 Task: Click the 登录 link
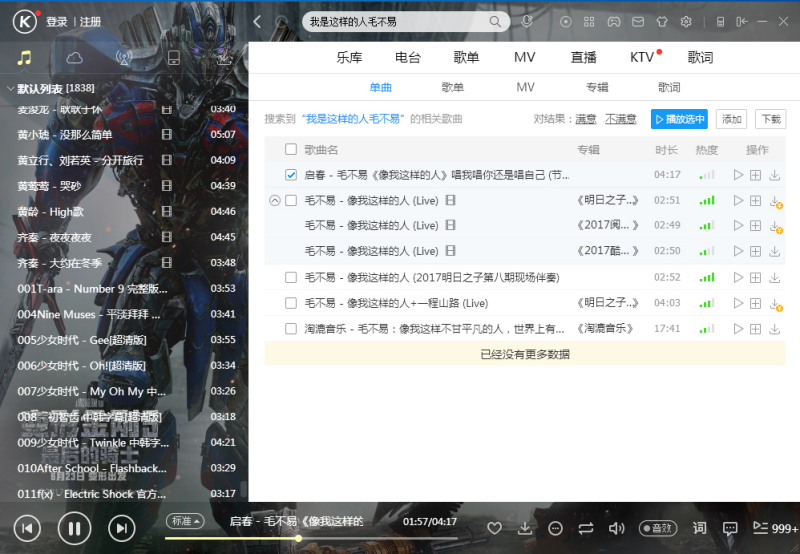[57, 21]
